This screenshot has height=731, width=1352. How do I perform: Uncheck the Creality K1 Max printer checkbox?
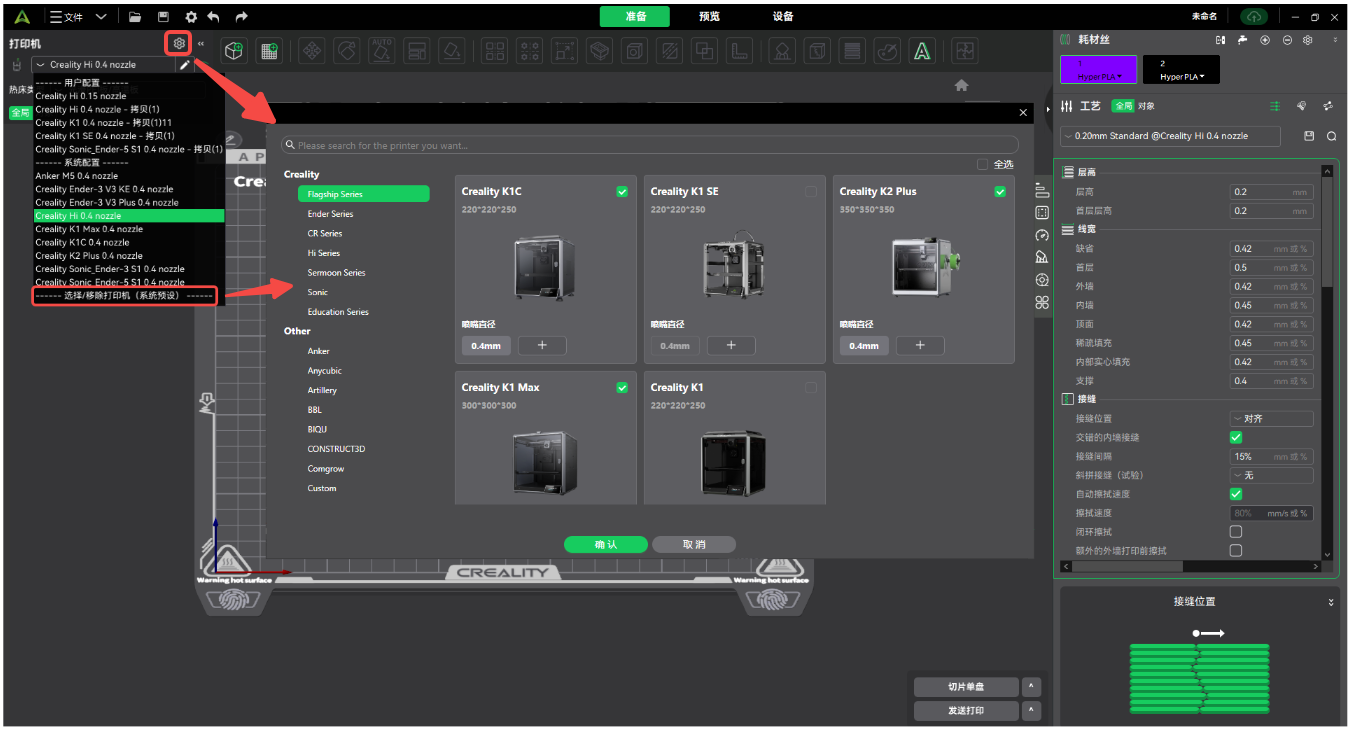(622, 388)
